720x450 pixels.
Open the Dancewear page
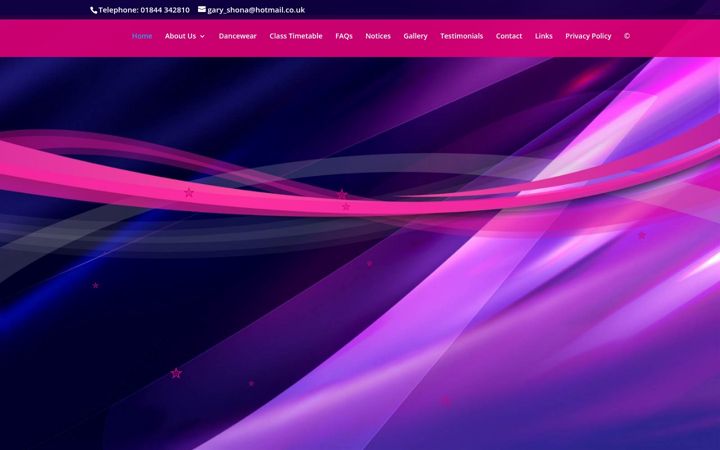pos(237,36)
